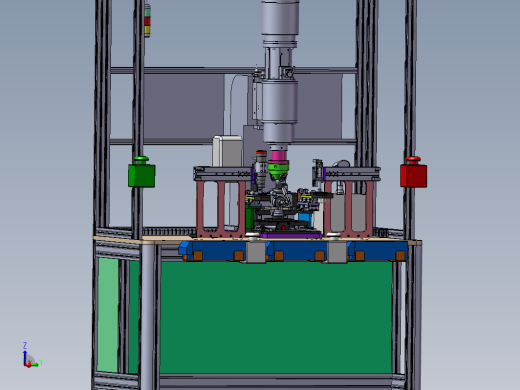The image size is (520, 390).
Task: Select the green mushroom push button box
Action: click(142, 172)
